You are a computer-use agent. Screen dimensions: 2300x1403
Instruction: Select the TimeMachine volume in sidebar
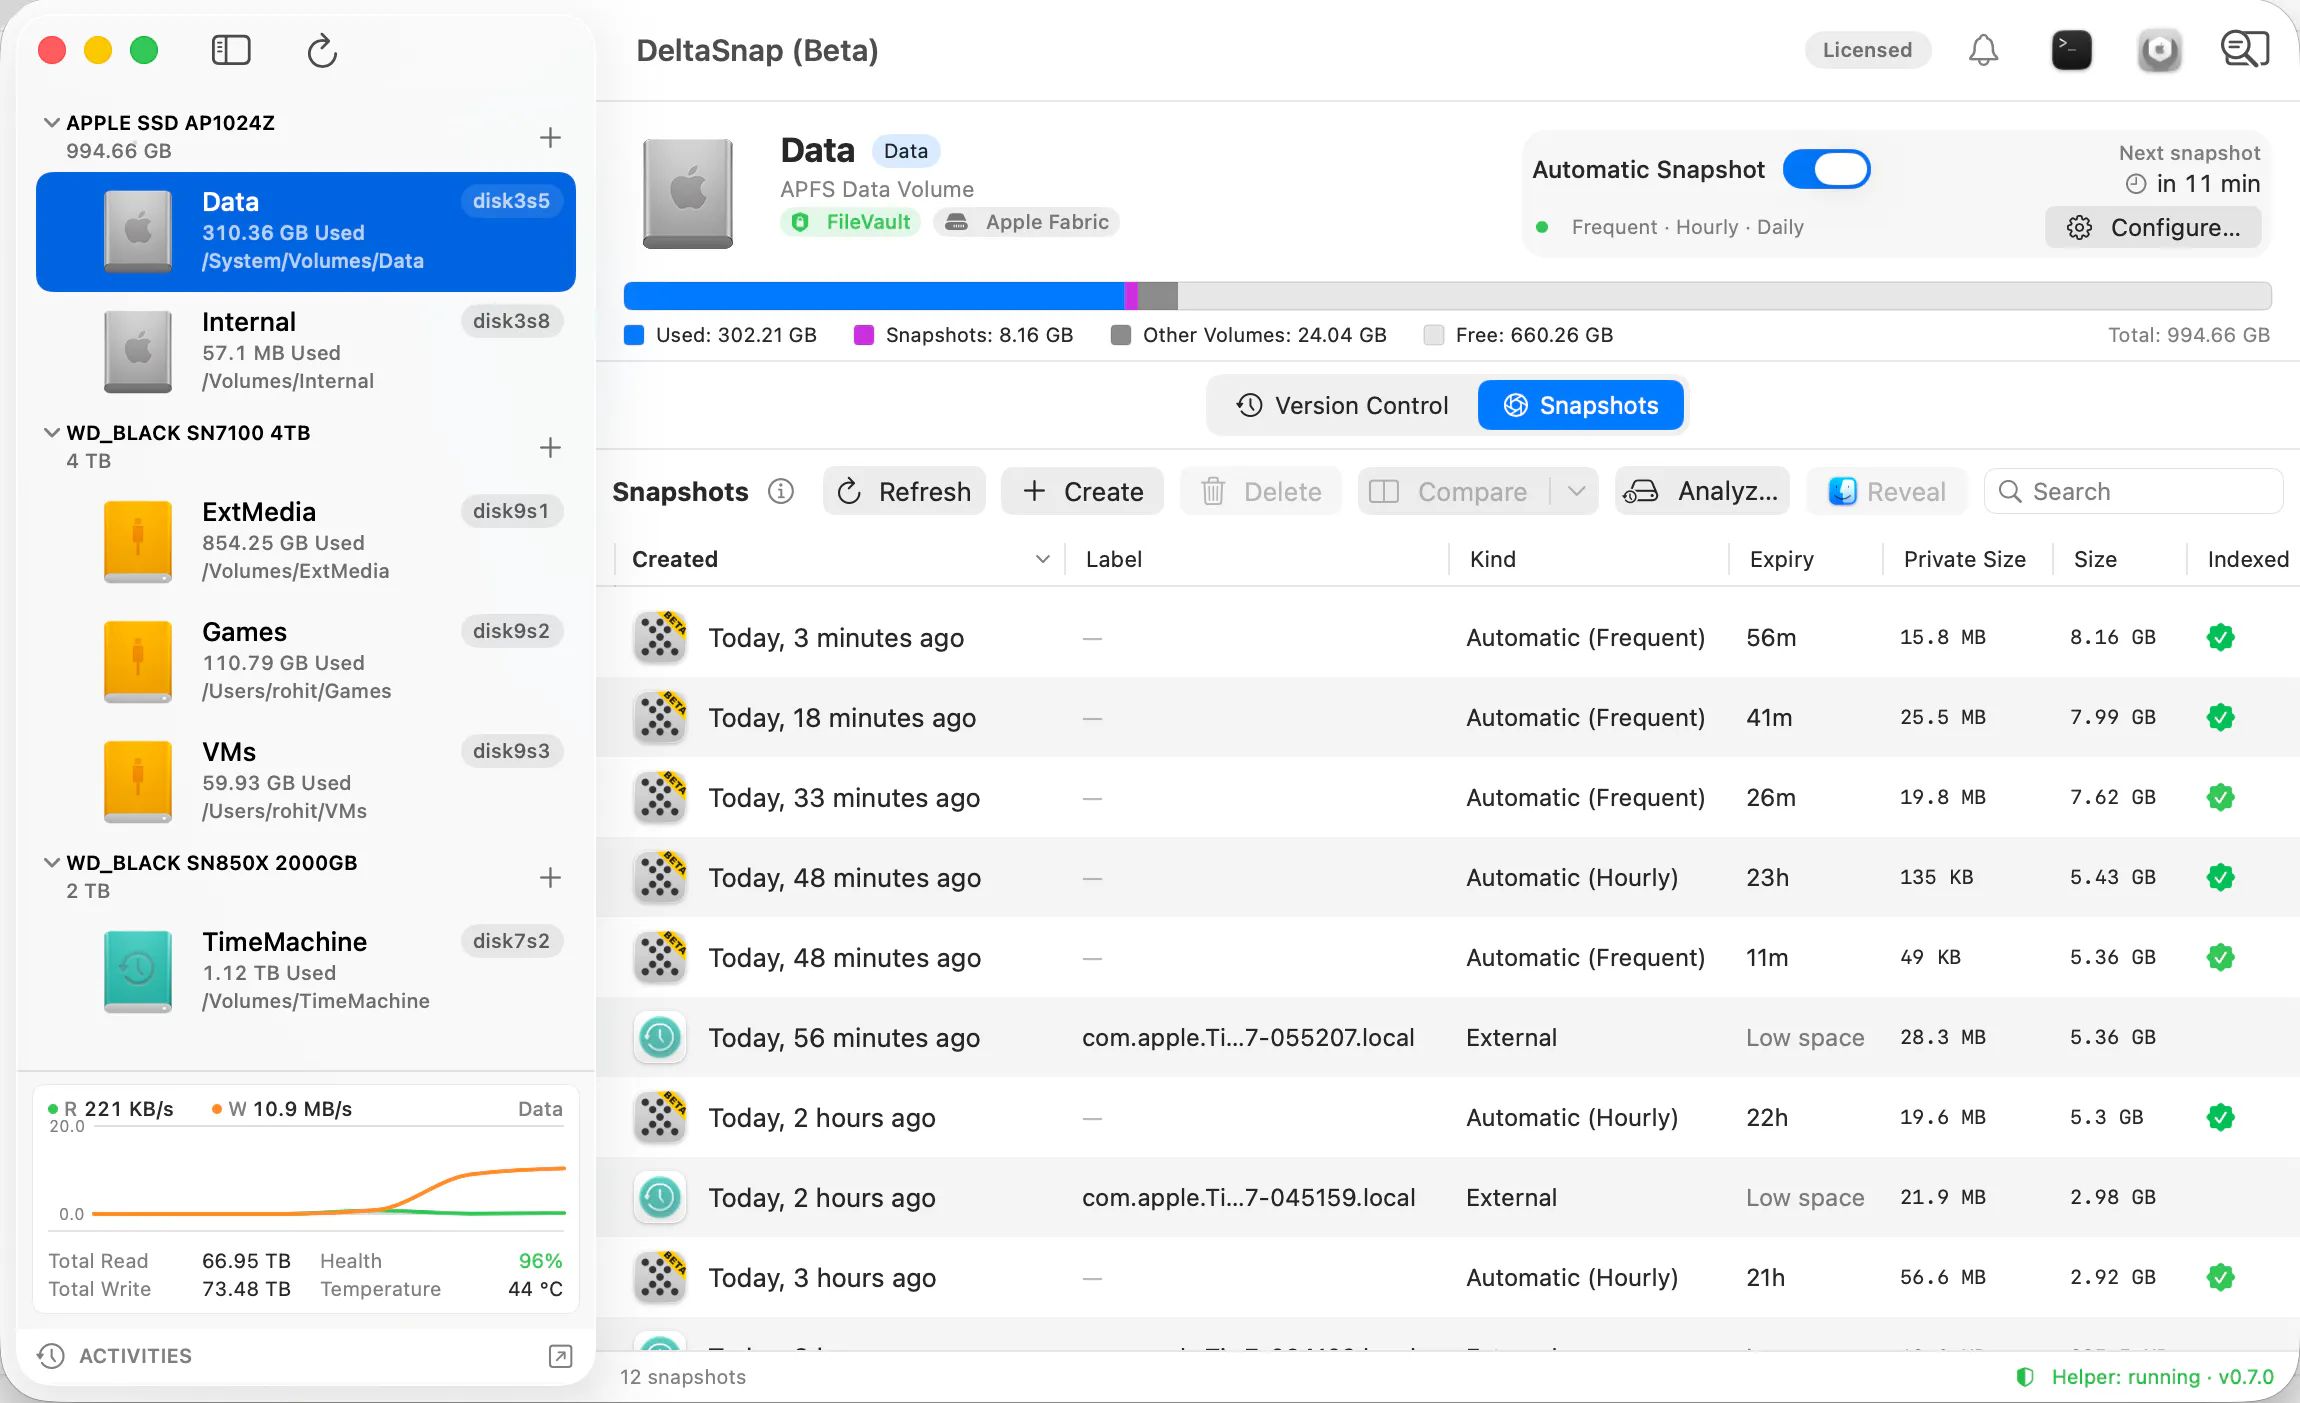[306, 971]
